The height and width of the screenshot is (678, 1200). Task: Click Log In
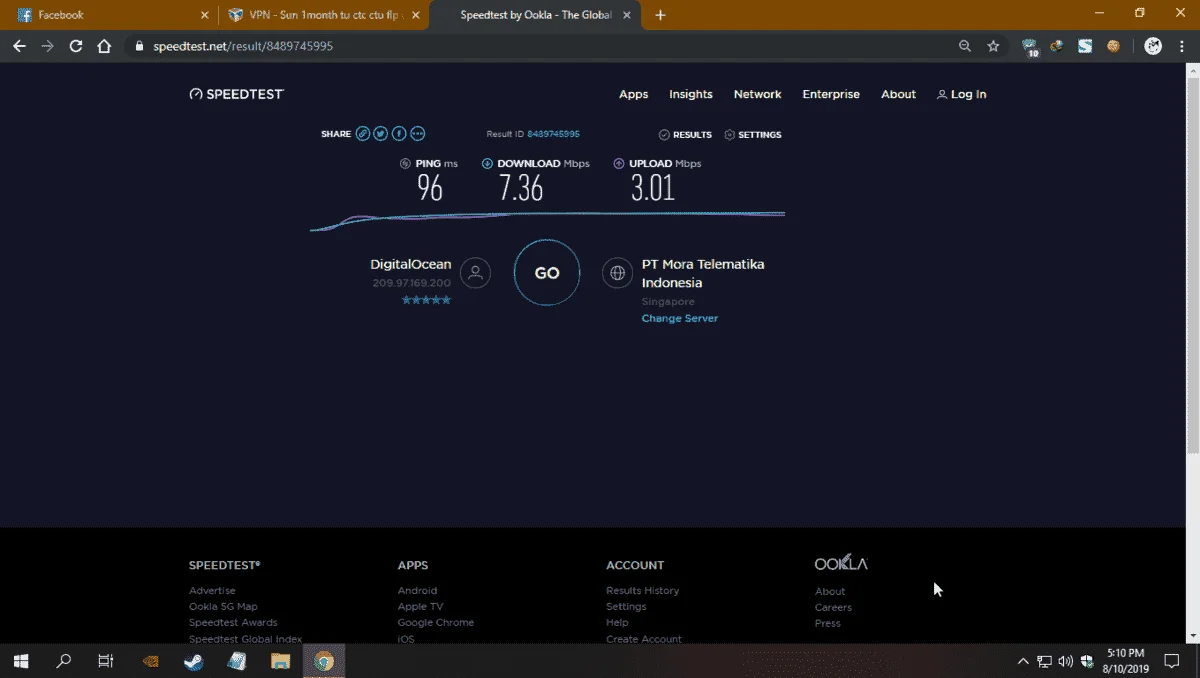coord(961,94)
